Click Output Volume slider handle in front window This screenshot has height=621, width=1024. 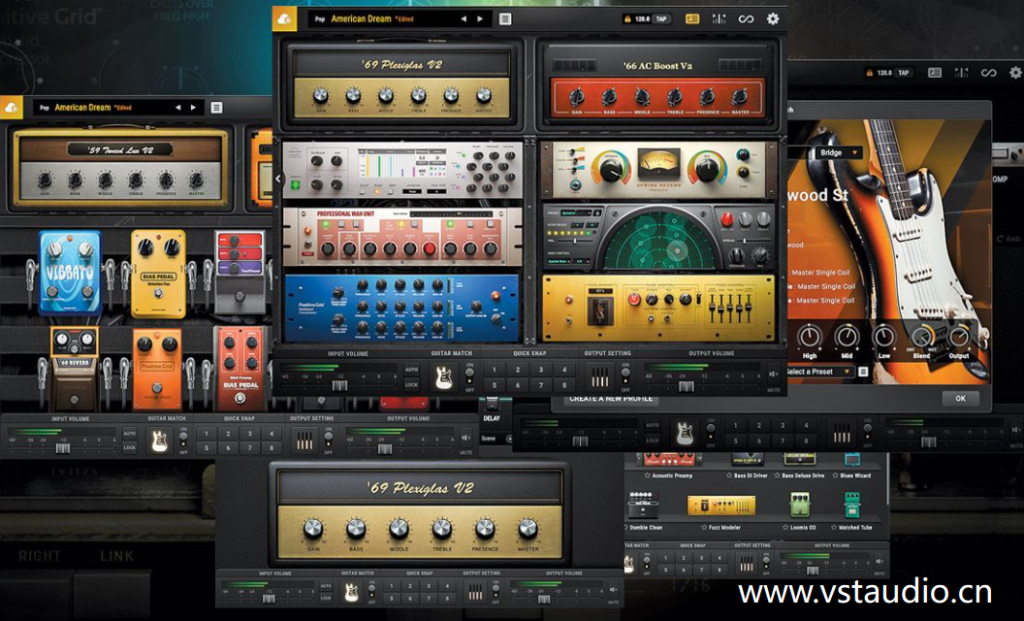[x=686, y=385]
